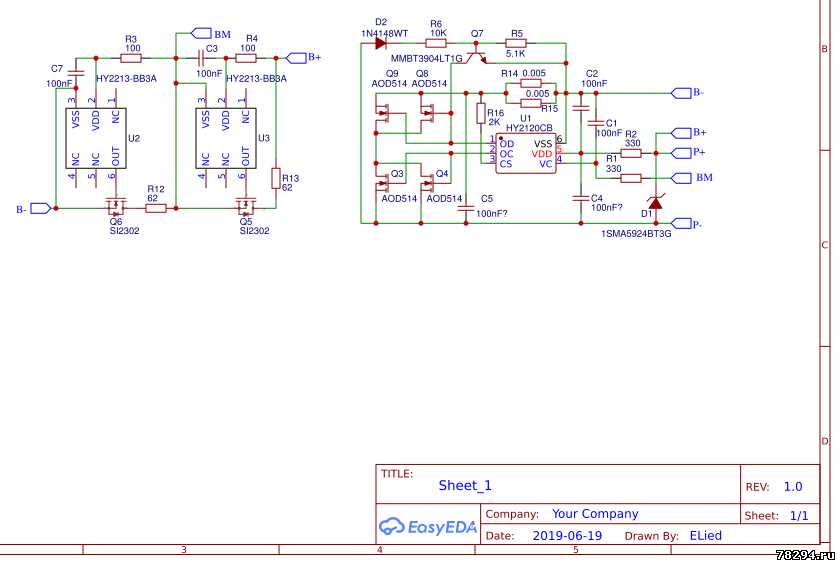Click the Q3 designator label

[x=397, y=174]
